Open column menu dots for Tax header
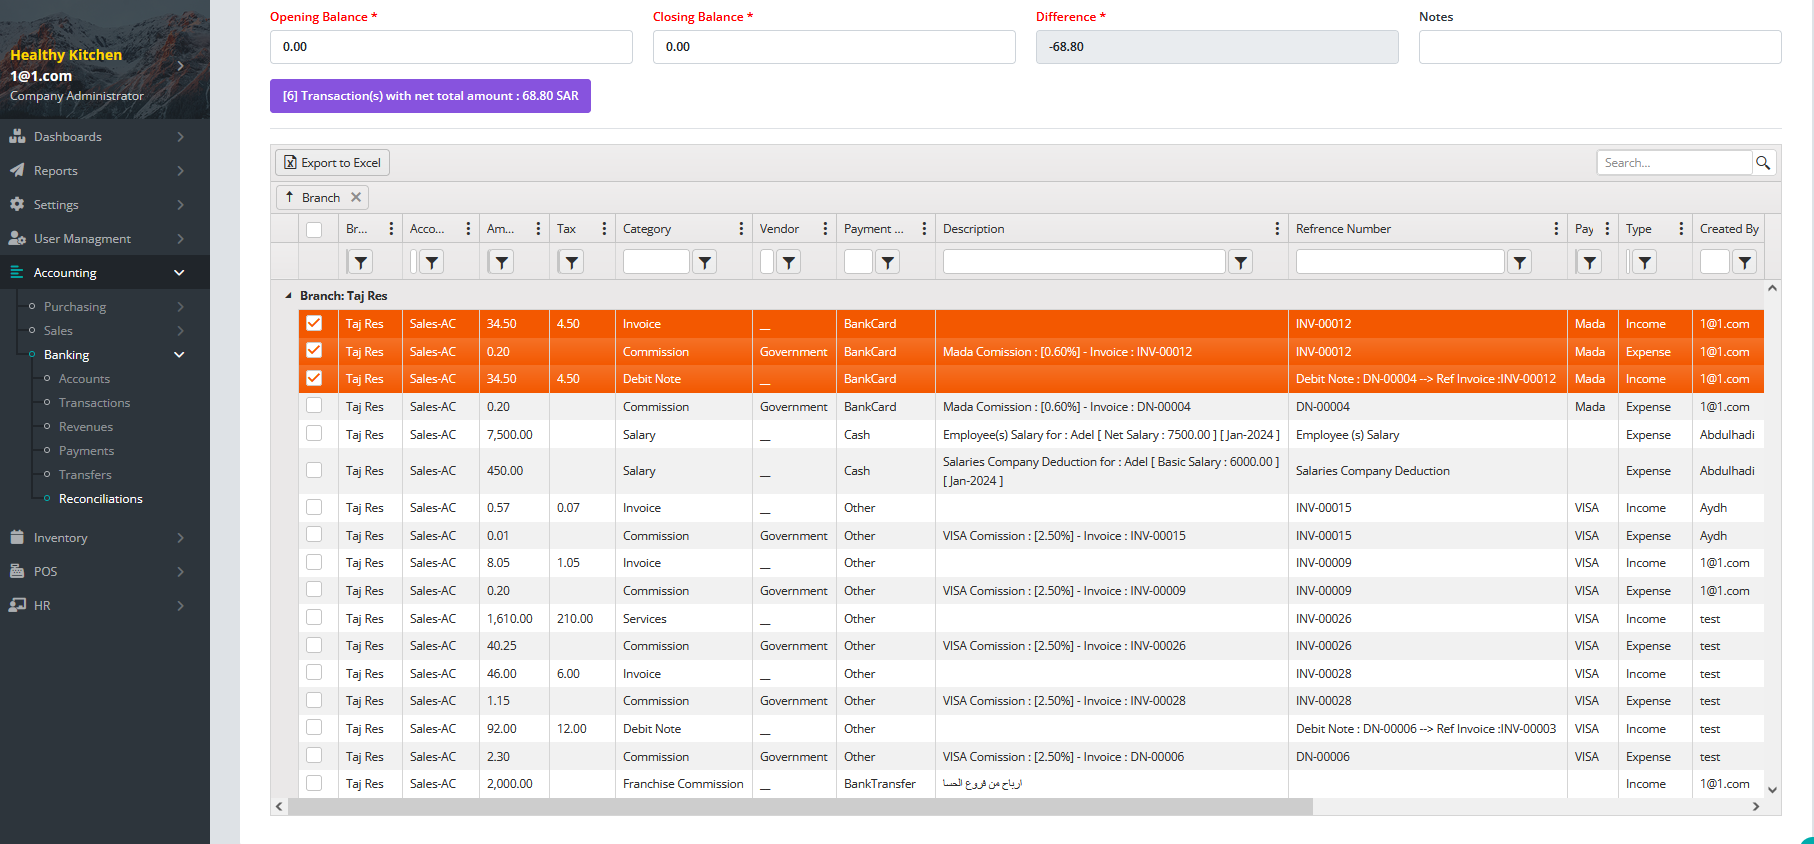The height and width of the screenshot is (844, 1814). 604,229
